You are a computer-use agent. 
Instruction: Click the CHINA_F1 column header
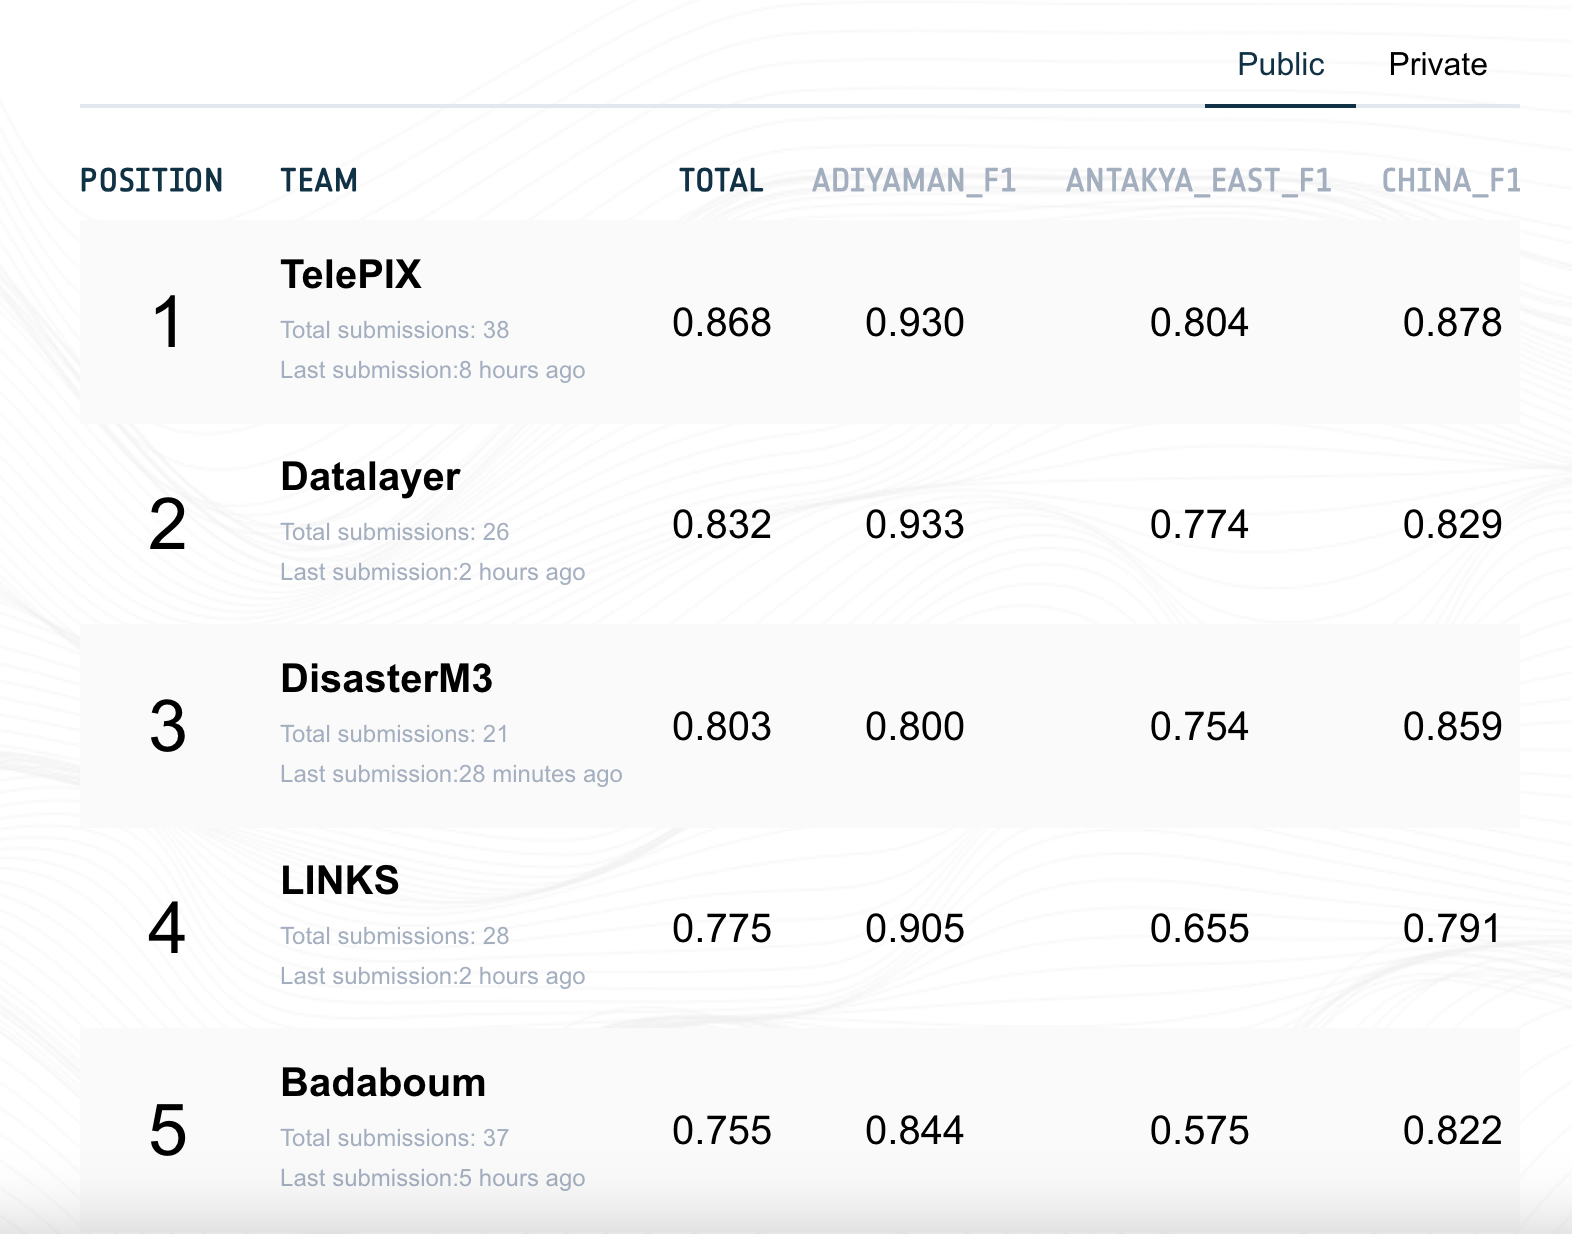[x=1450, y=181]
